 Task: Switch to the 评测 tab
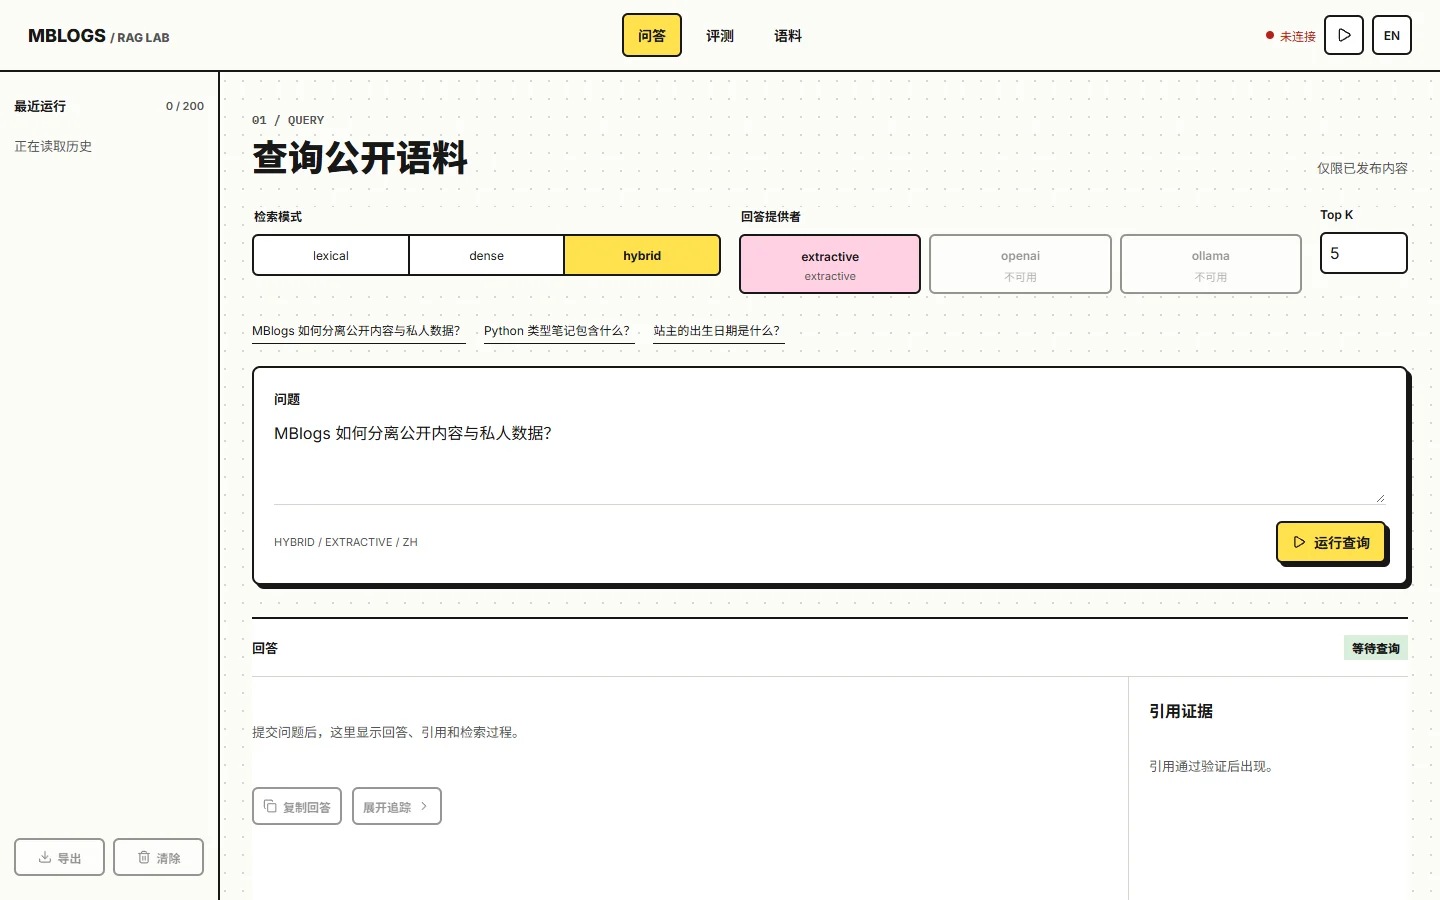[720, 35]
